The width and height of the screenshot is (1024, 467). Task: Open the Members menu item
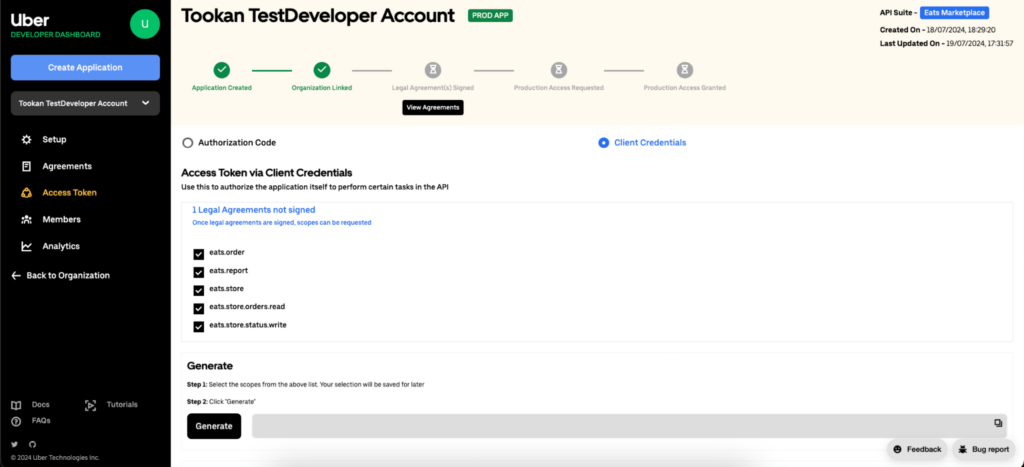(61, 219)
